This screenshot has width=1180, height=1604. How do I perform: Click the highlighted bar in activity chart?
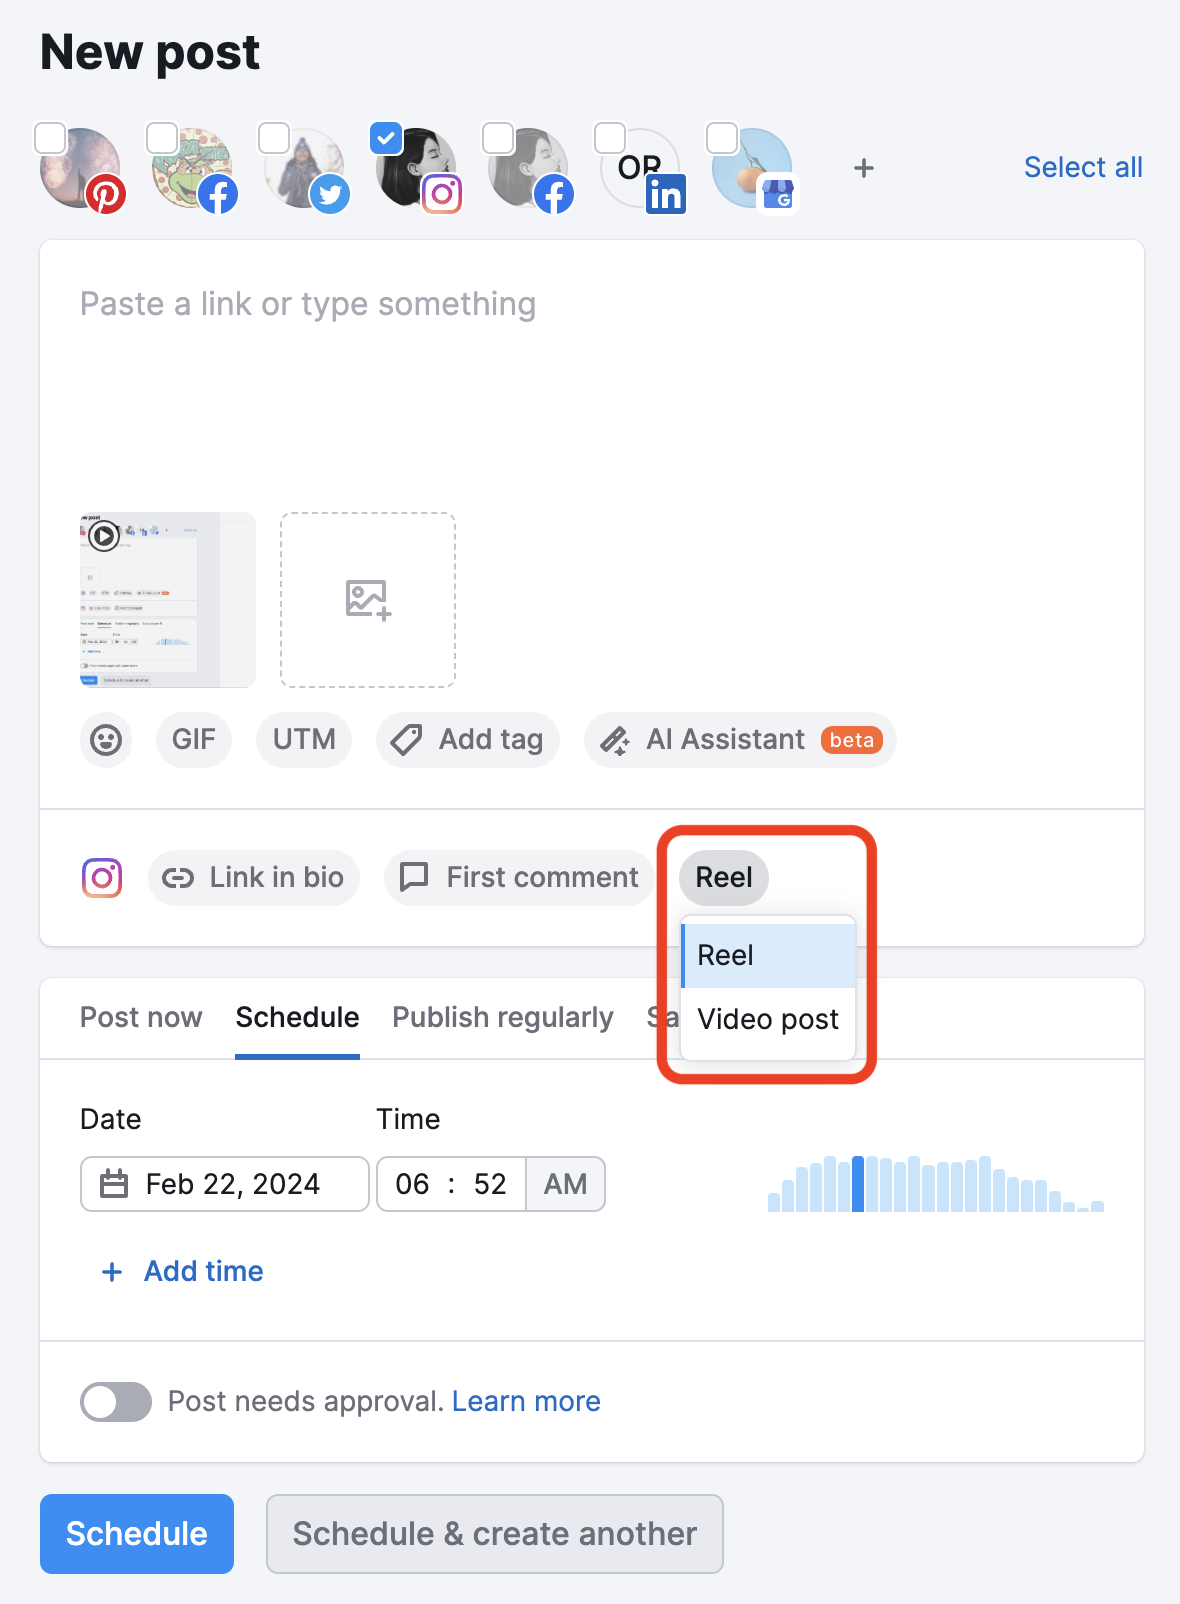coord(858,1184)
